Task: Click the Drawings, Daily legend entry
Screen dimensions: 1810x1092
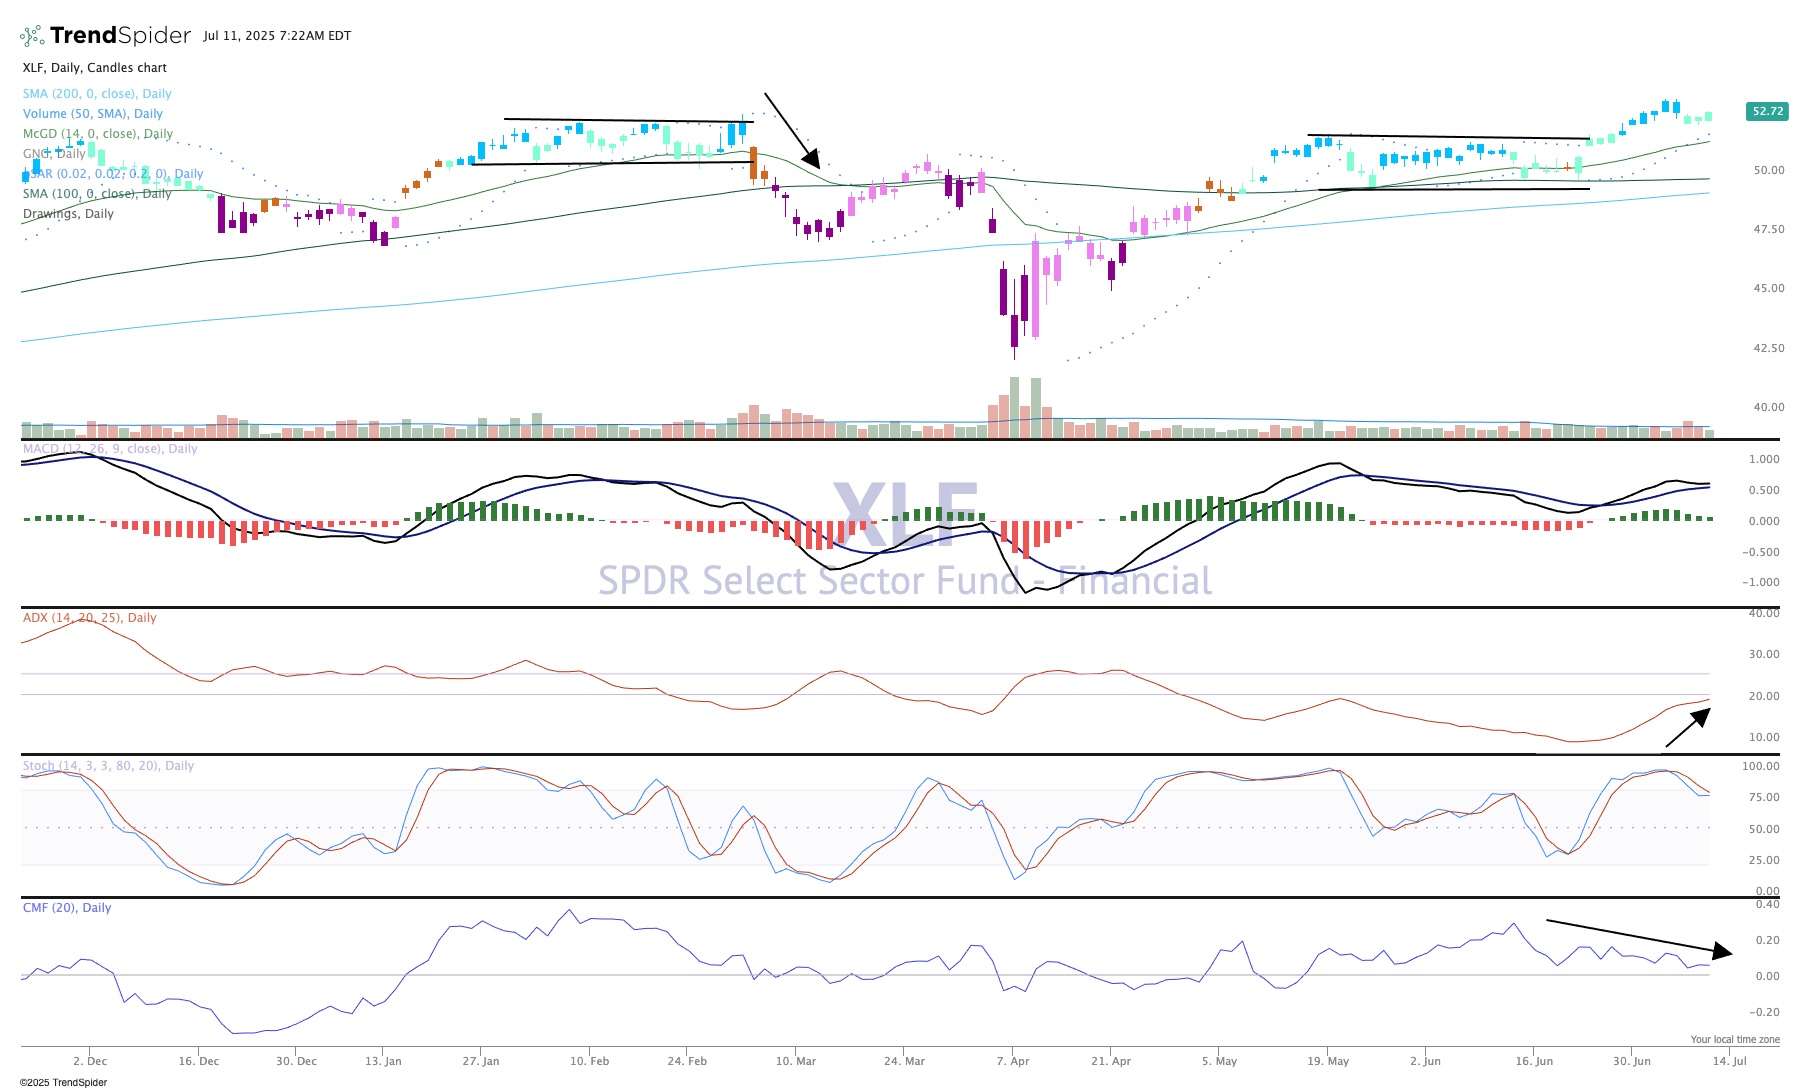Action: [x=68, y=214]
